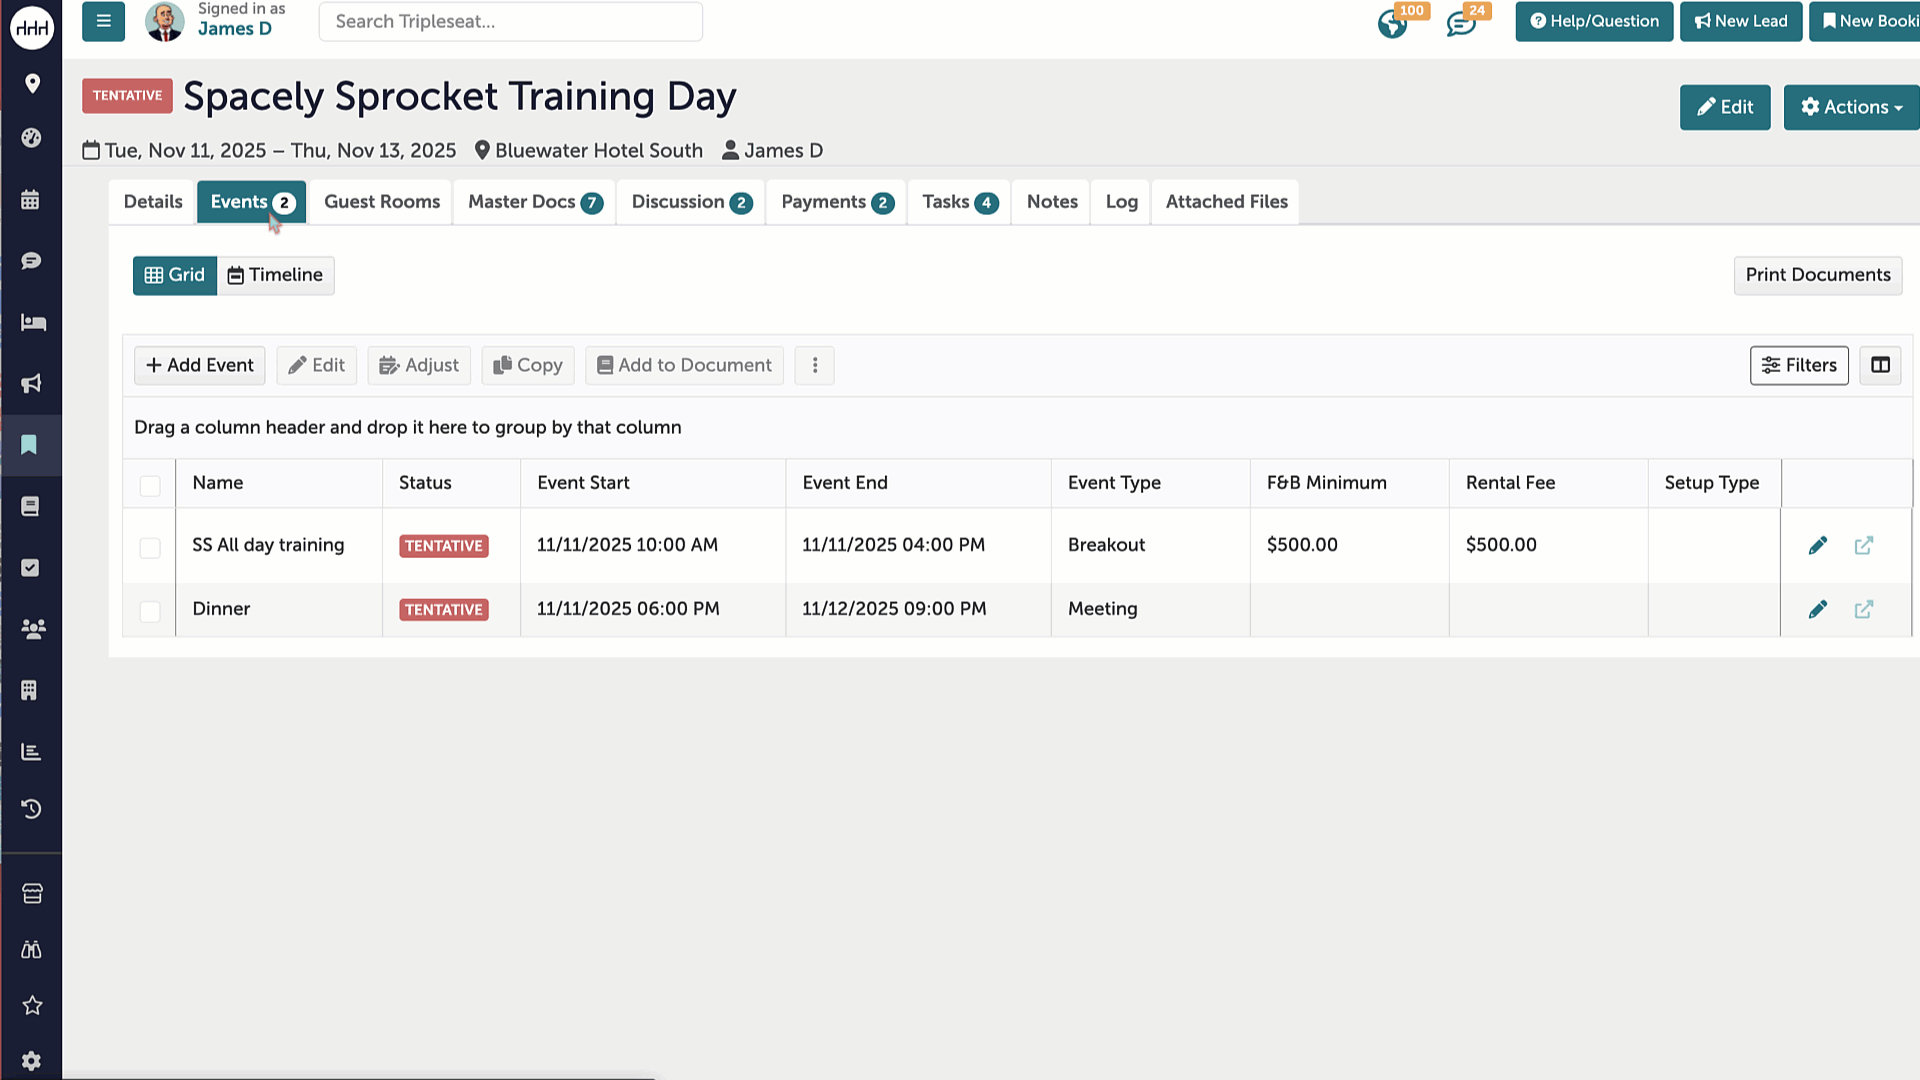This screenshot has width=1920, height=1080.
Task: Click the Print Documents button
Action: pyautogui.click(x=1818, y=275)
